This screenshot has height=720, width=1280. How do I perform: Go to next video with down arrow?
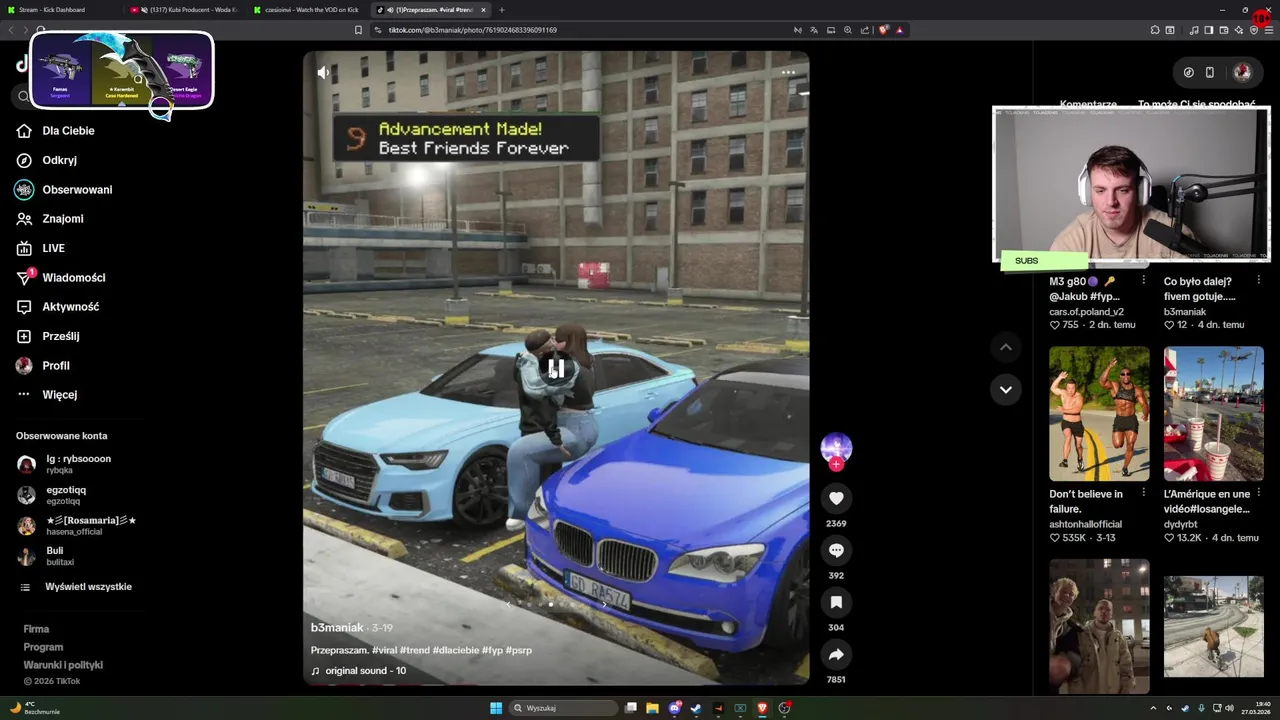coord(1006,389)
